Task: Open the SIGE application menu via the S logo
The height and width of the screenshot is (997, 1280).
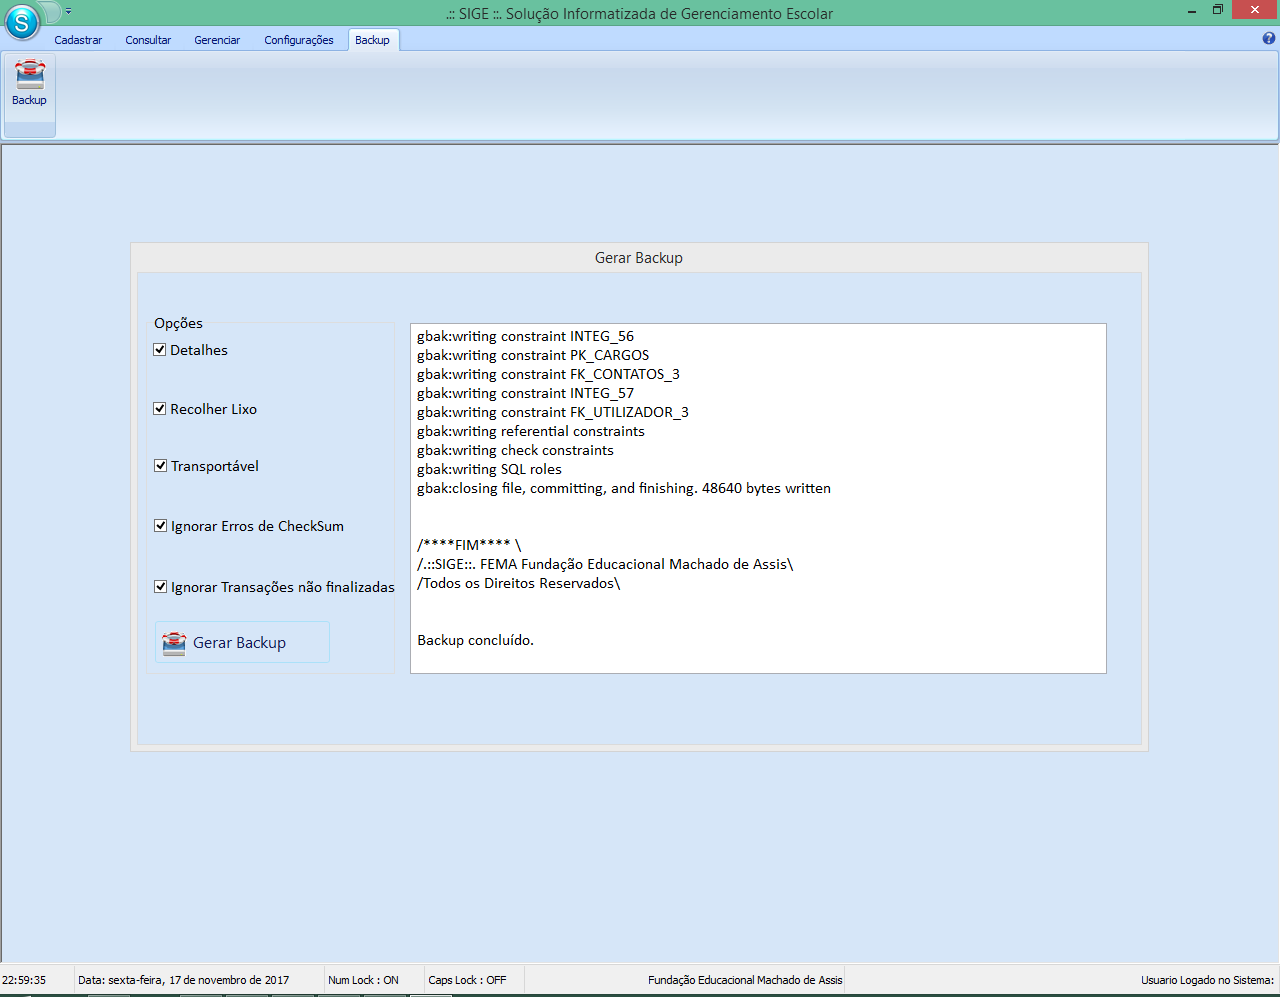Action: (20, 20)
